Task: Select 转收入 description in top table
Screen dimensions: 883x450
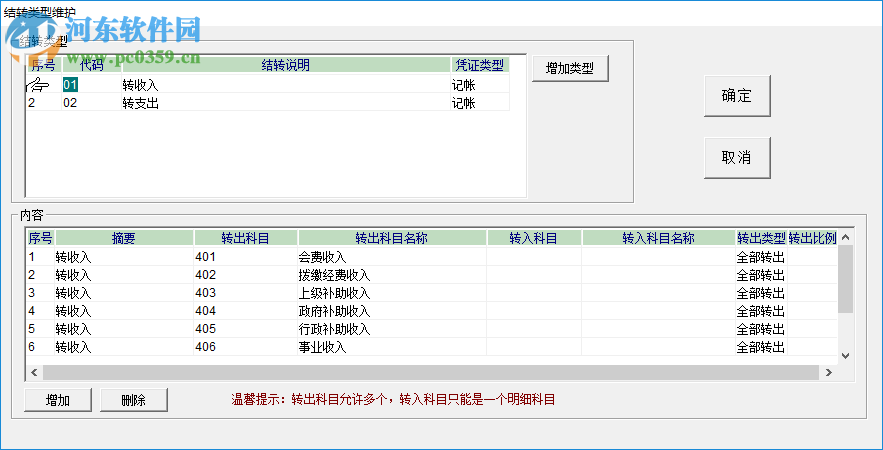Action: 141,85
